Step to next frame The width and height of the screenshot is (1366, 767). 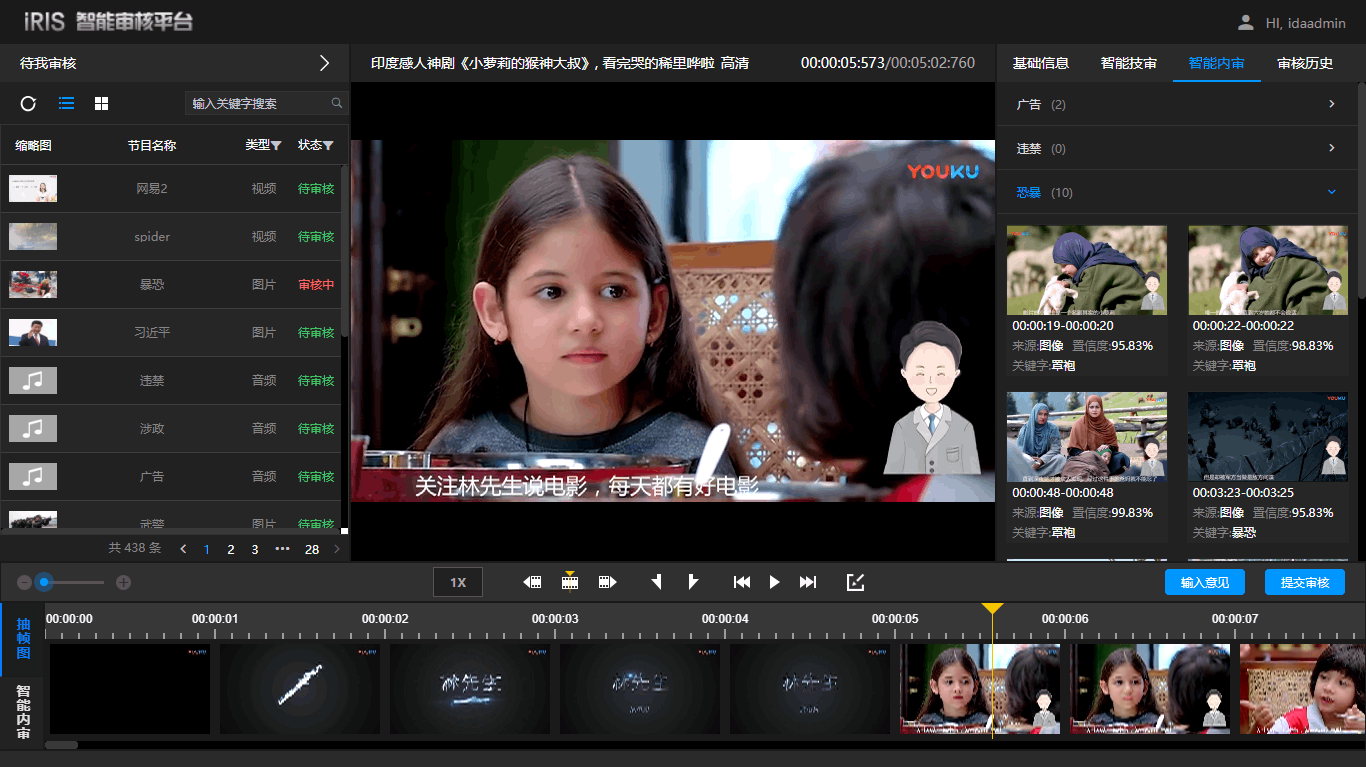tap(607, 582)
